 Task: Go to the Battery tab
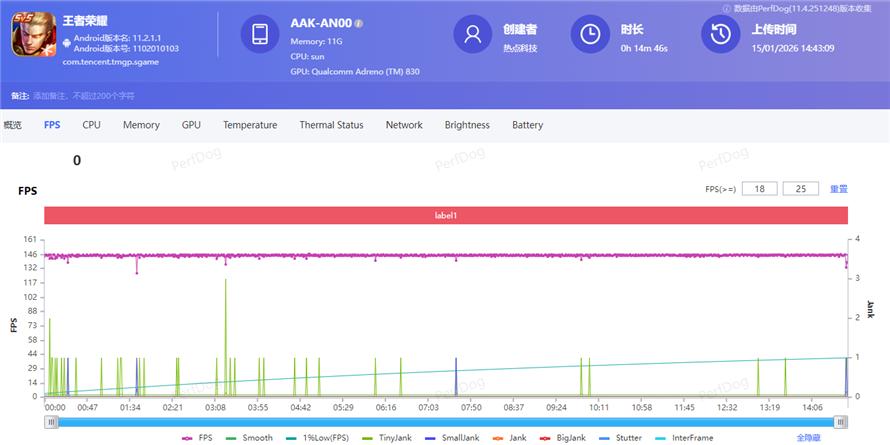[x=527, y=125]
